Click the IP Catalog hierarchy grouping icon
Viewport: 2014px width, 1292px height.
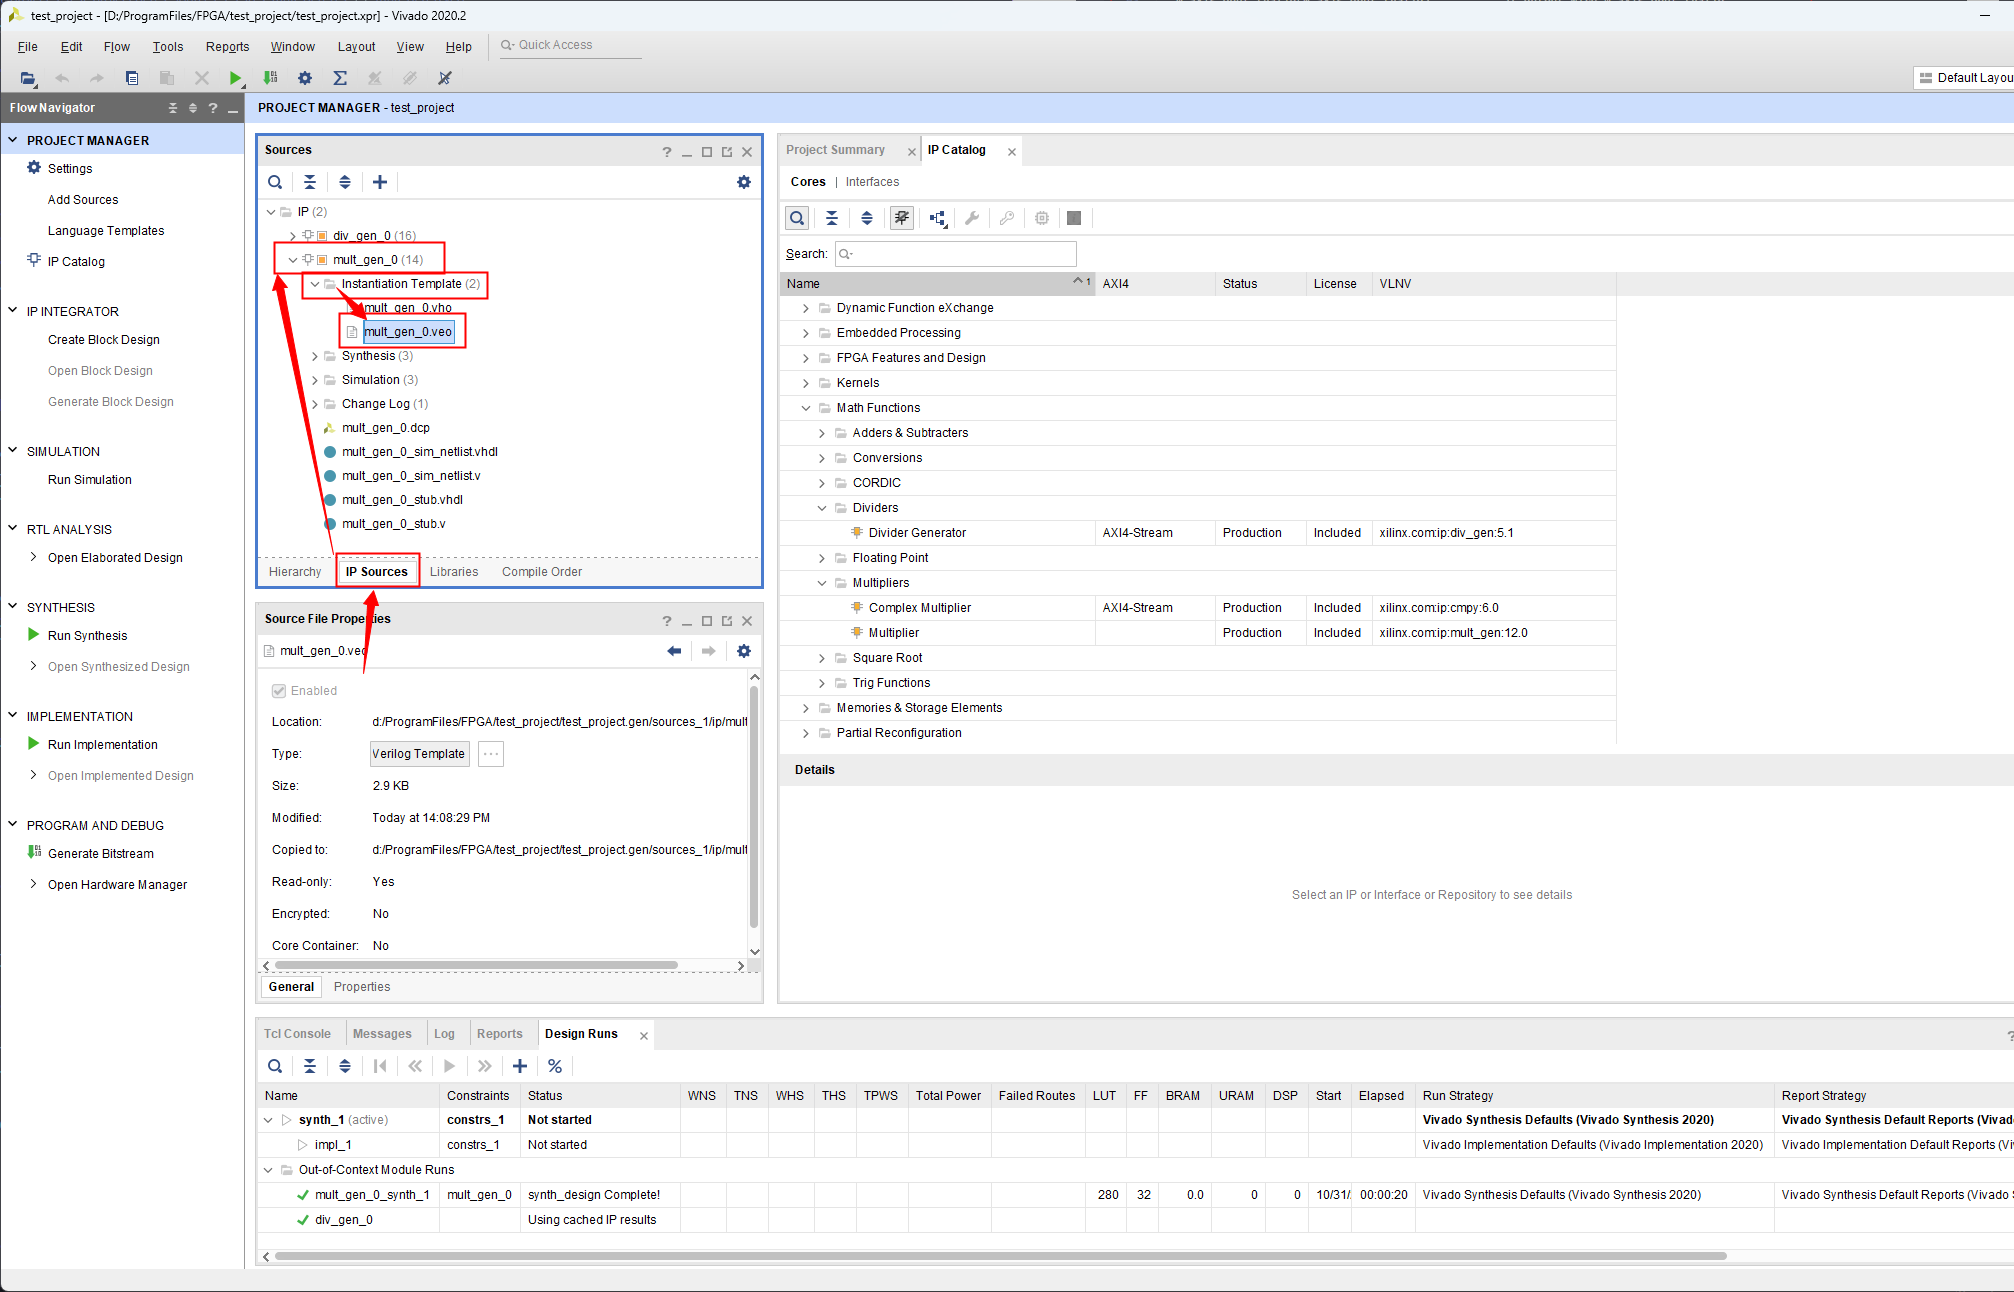[938, 218]
